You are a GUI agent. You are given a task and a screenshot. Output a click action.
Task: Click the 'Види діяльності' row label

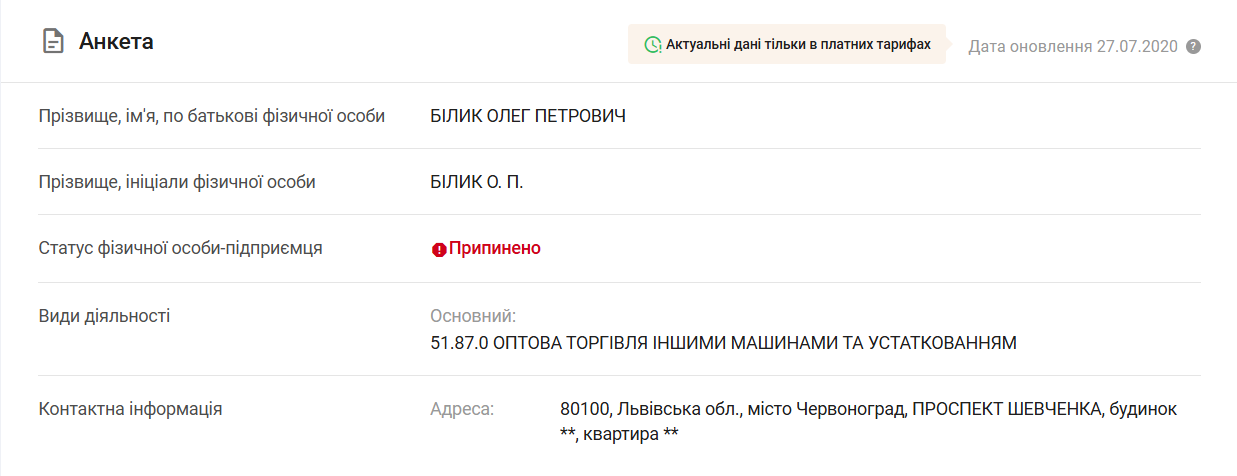[x=104, y=316]
